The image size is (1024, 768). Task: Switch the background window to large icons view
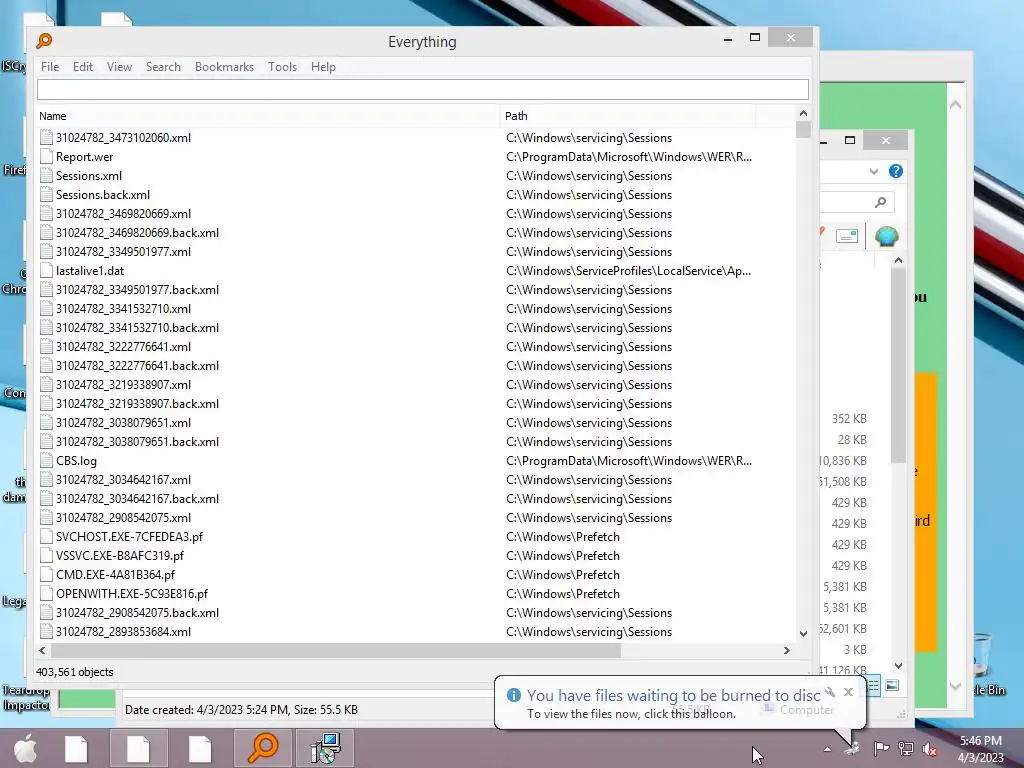pyautogui.click(x=892, y=686)
